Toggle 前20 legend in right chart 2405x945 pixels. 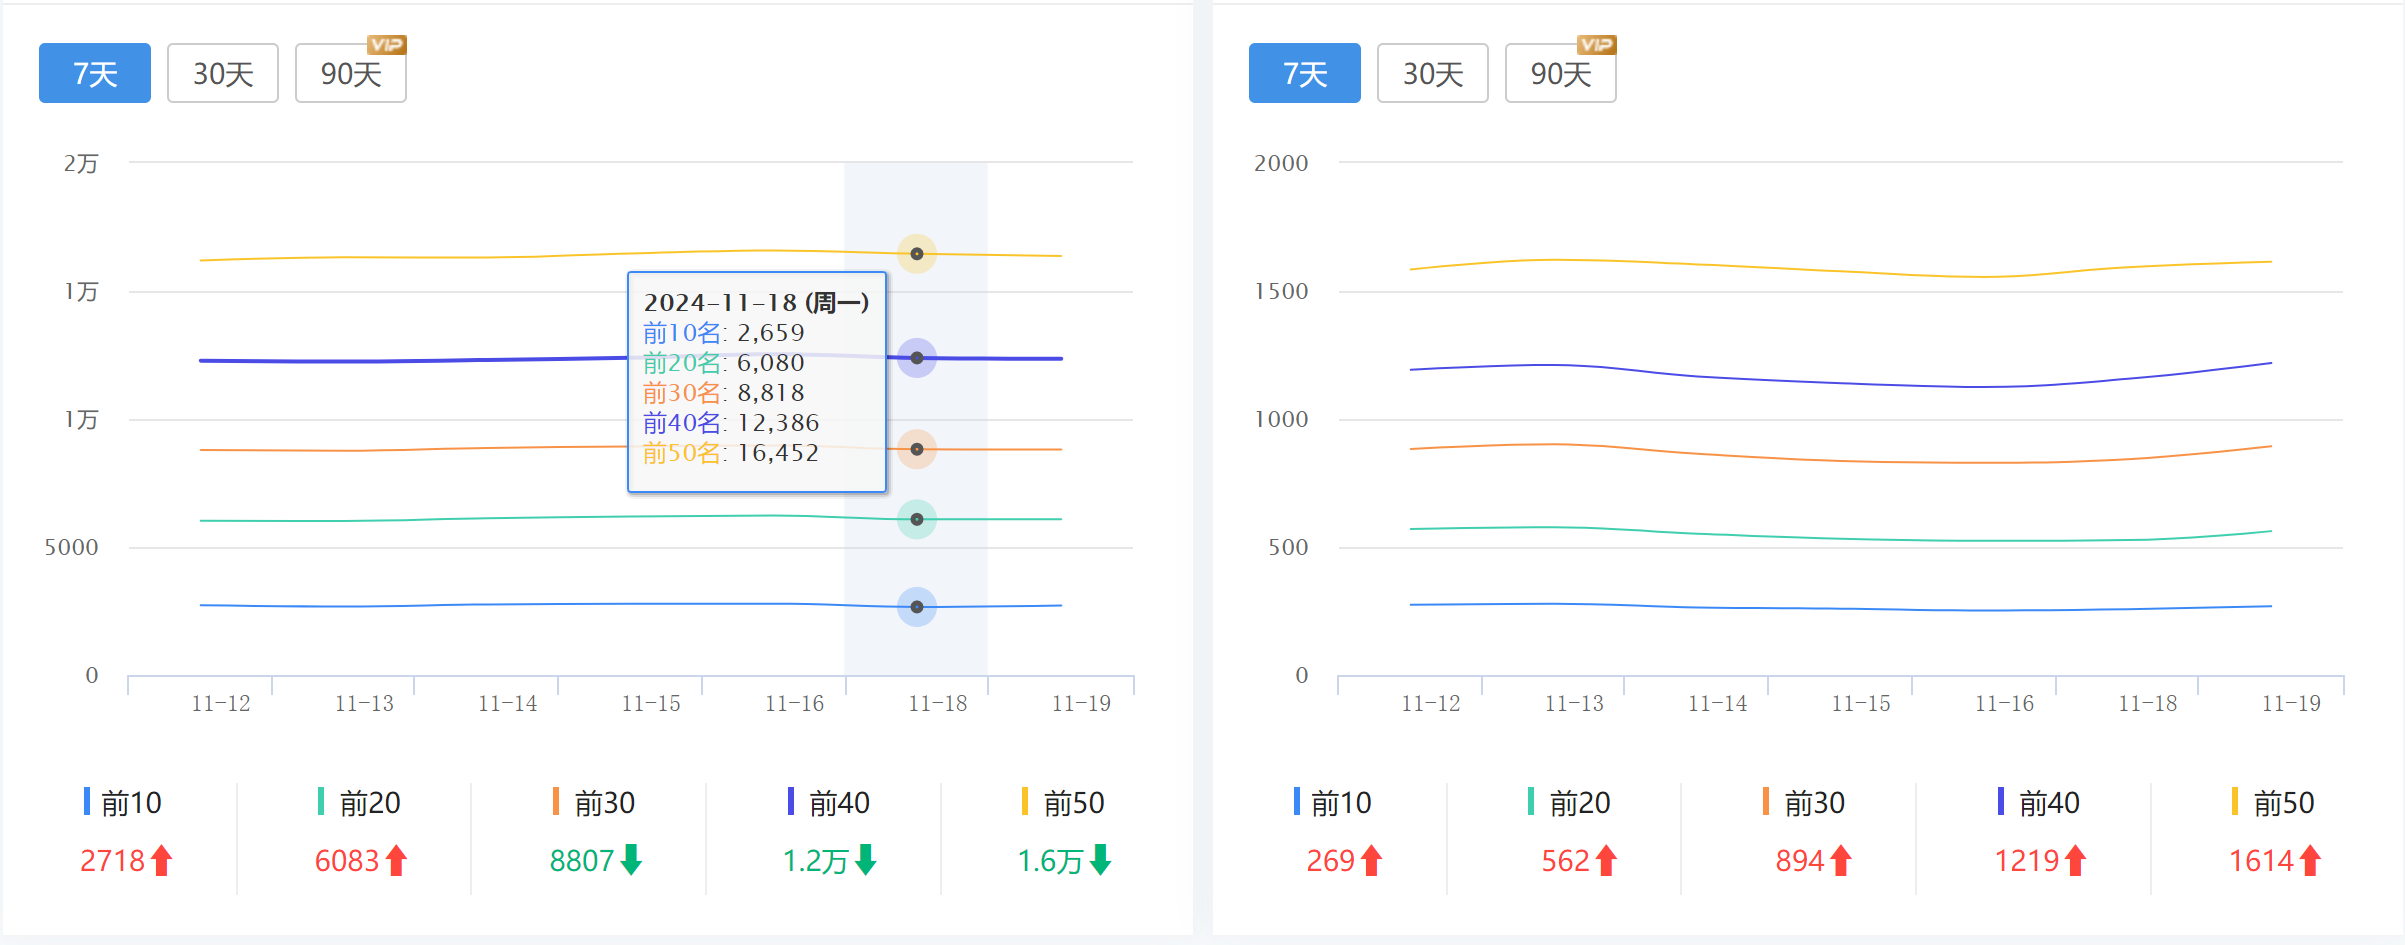click(1569, 802)
